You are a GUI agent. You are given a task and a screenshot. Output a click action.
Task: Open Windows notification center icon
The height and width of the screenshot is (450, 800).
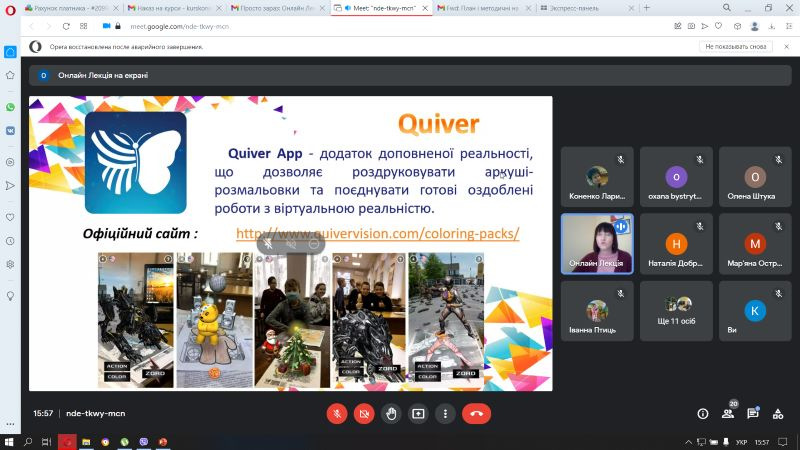pos(783,442)
